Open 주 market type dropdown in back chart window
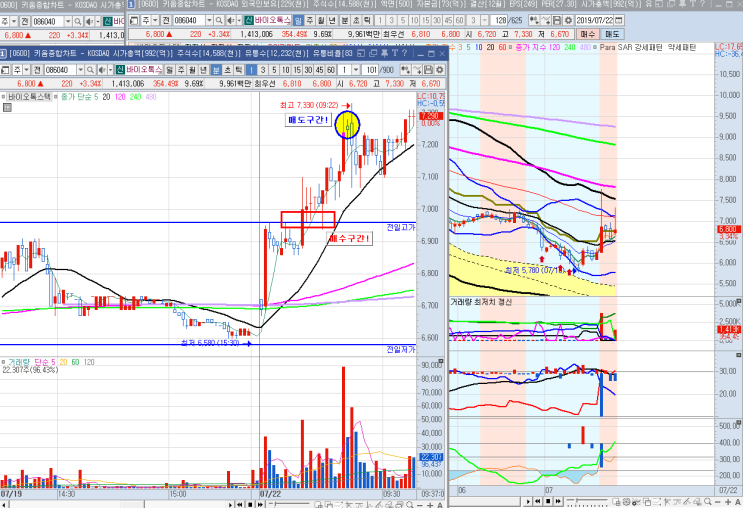This screenshot has height=508, width=743. pyautogui.click(x=155, y=20)
